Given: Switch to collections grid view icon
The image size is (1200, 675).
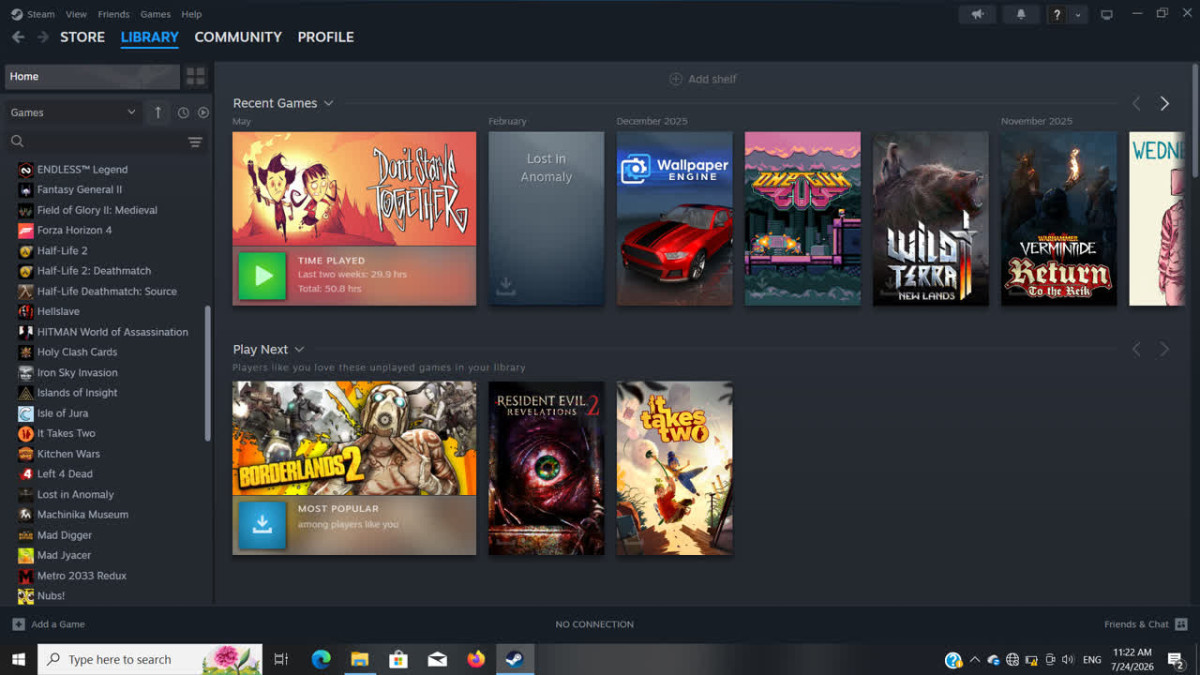Looking at the screenshot, I should (x=196, y=76).
